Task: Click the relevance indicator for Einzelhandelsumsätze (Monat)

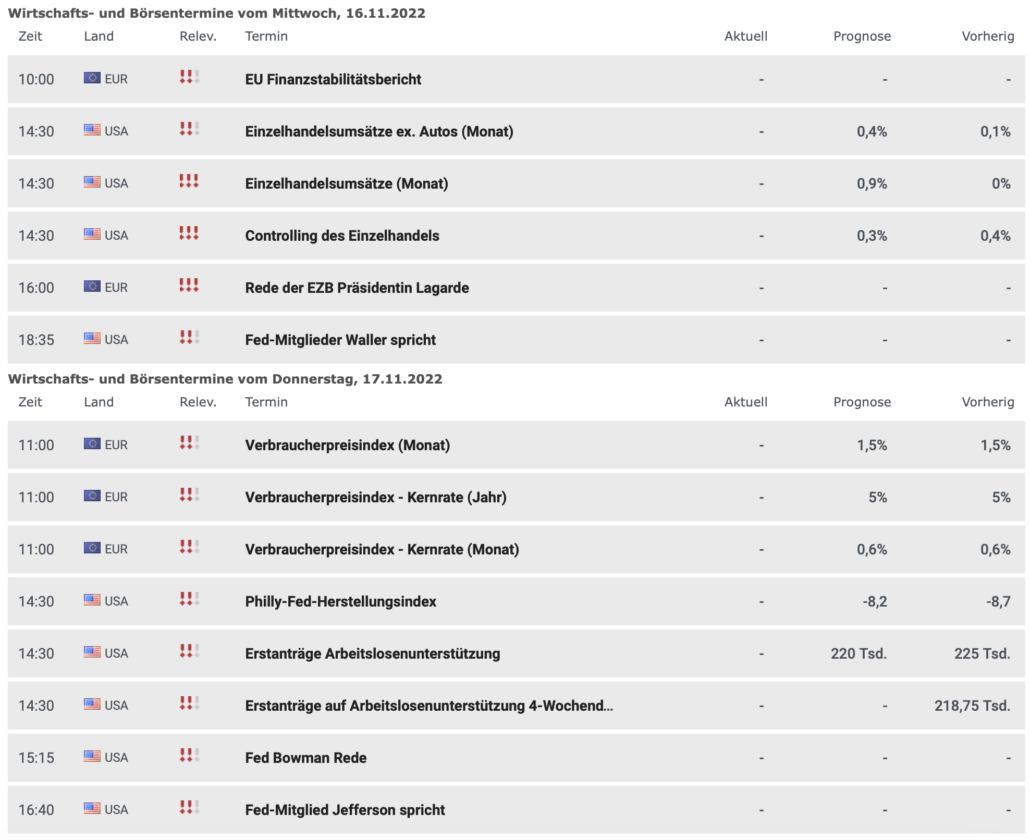Action: click(x=189, y=182)
